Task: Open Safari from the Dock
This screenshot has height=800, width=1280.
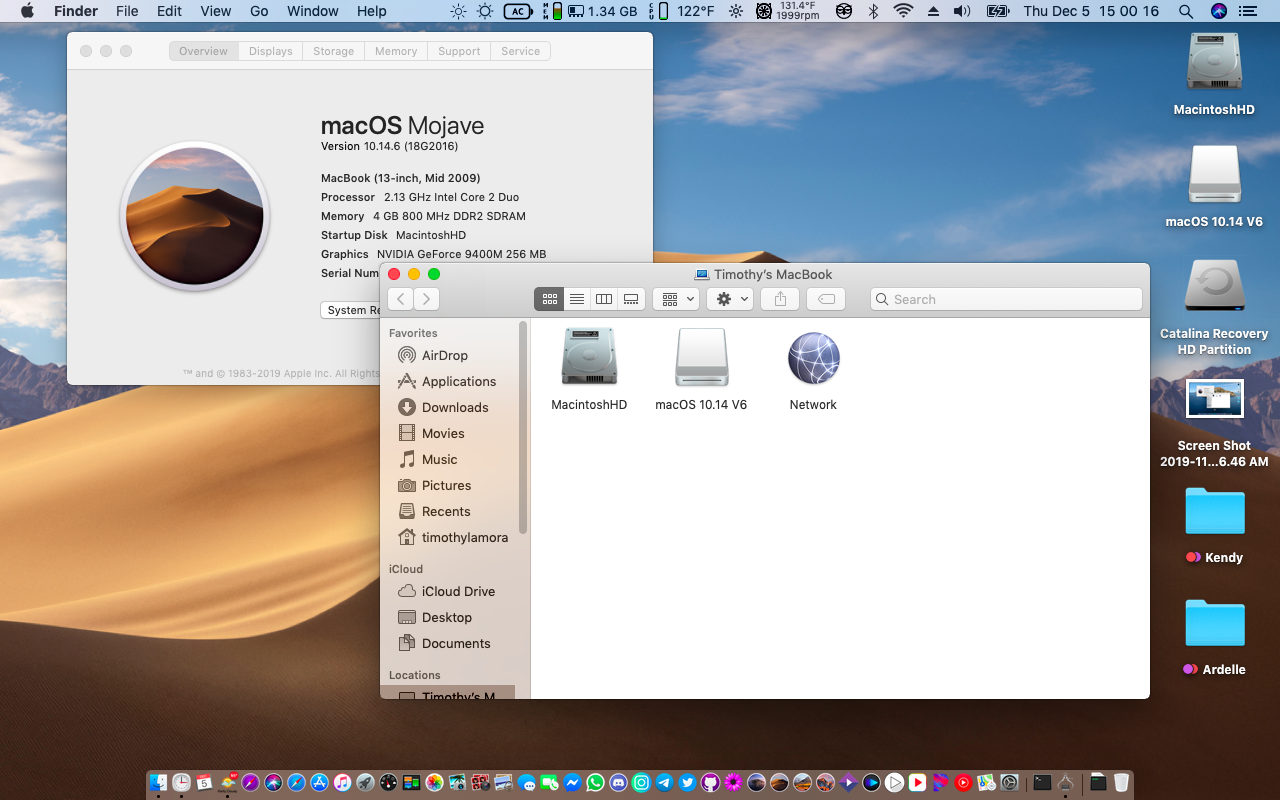Action: 297,782
